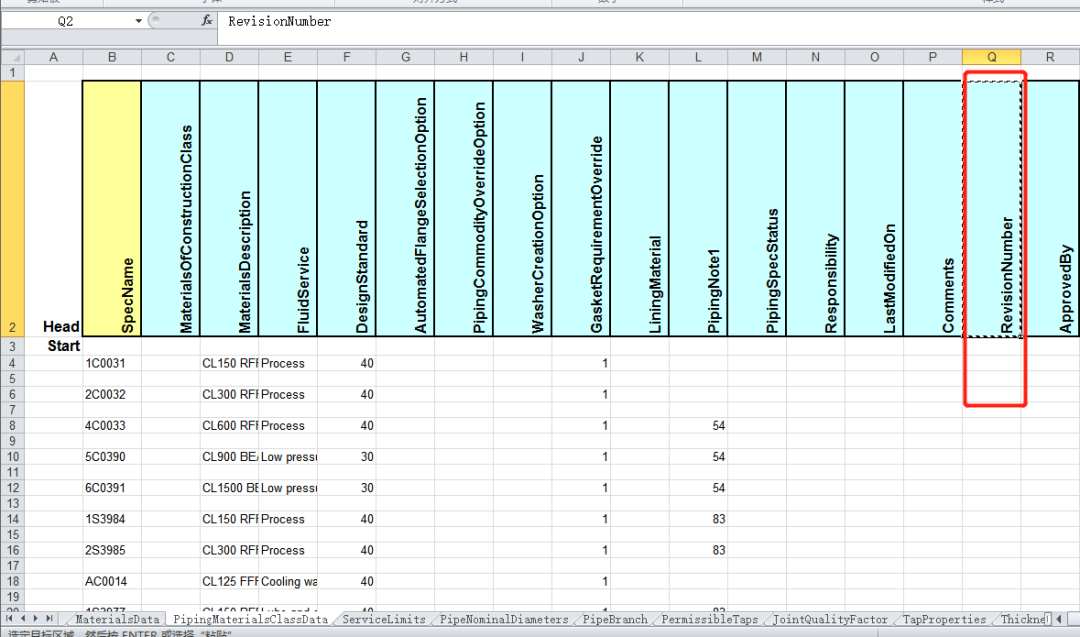1080x637 pixels.
Task: Click the PipingCommodityOverrideOption header cell
Action: pos(464,209)
